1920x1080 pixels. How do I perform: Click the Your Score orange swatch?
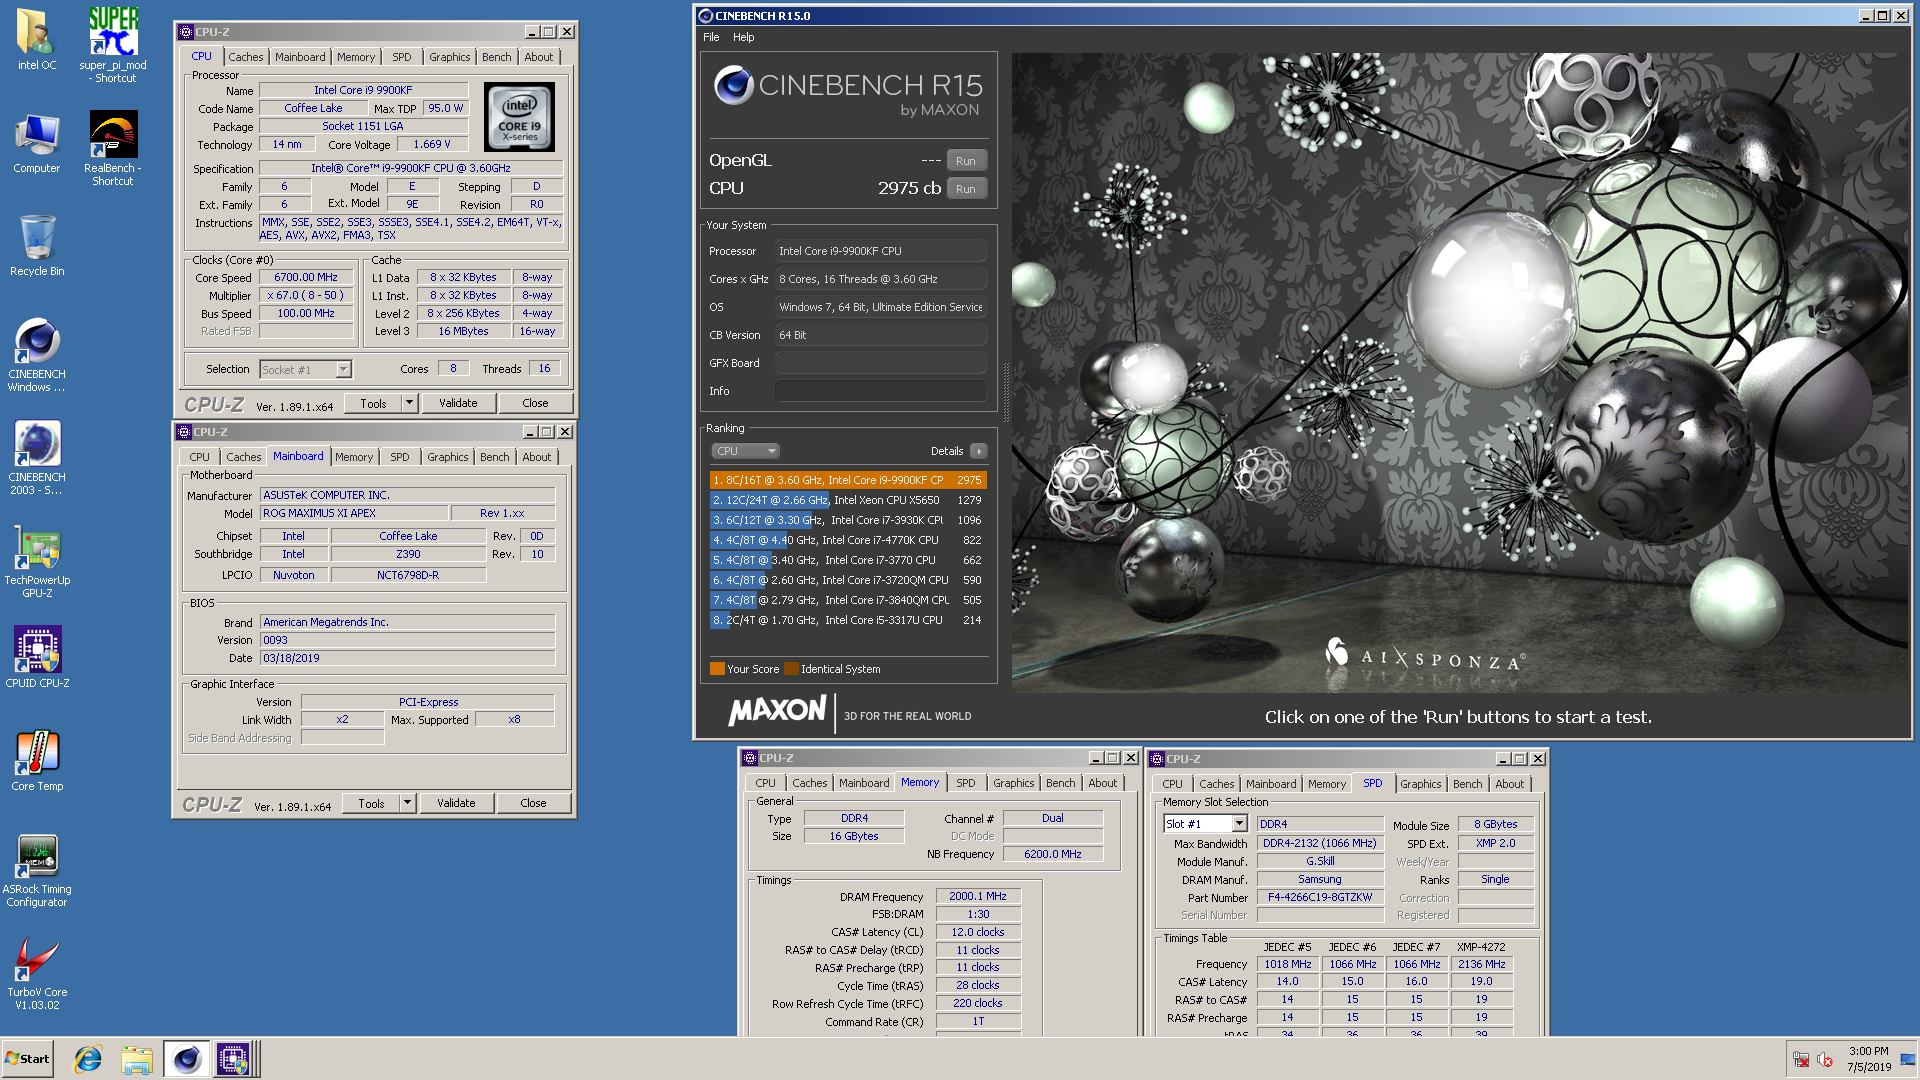point(717,669)
